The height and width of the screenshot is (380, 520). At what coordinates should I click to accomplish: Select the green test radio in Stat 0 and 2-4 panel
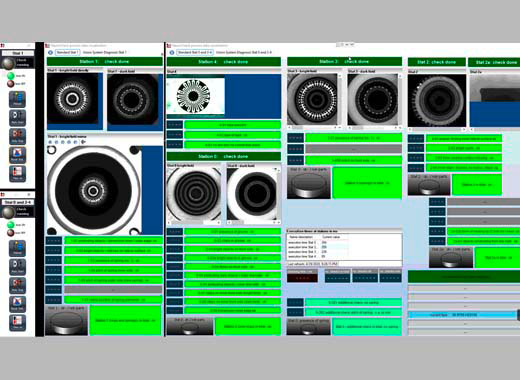(11, 225)
